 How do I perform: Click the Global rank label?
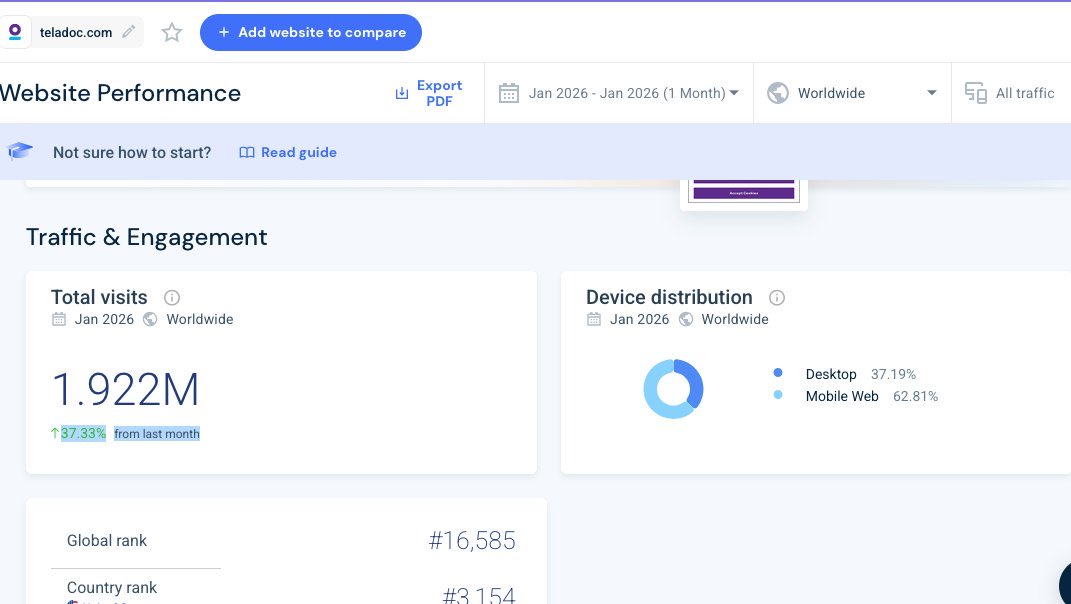(107, 540)
